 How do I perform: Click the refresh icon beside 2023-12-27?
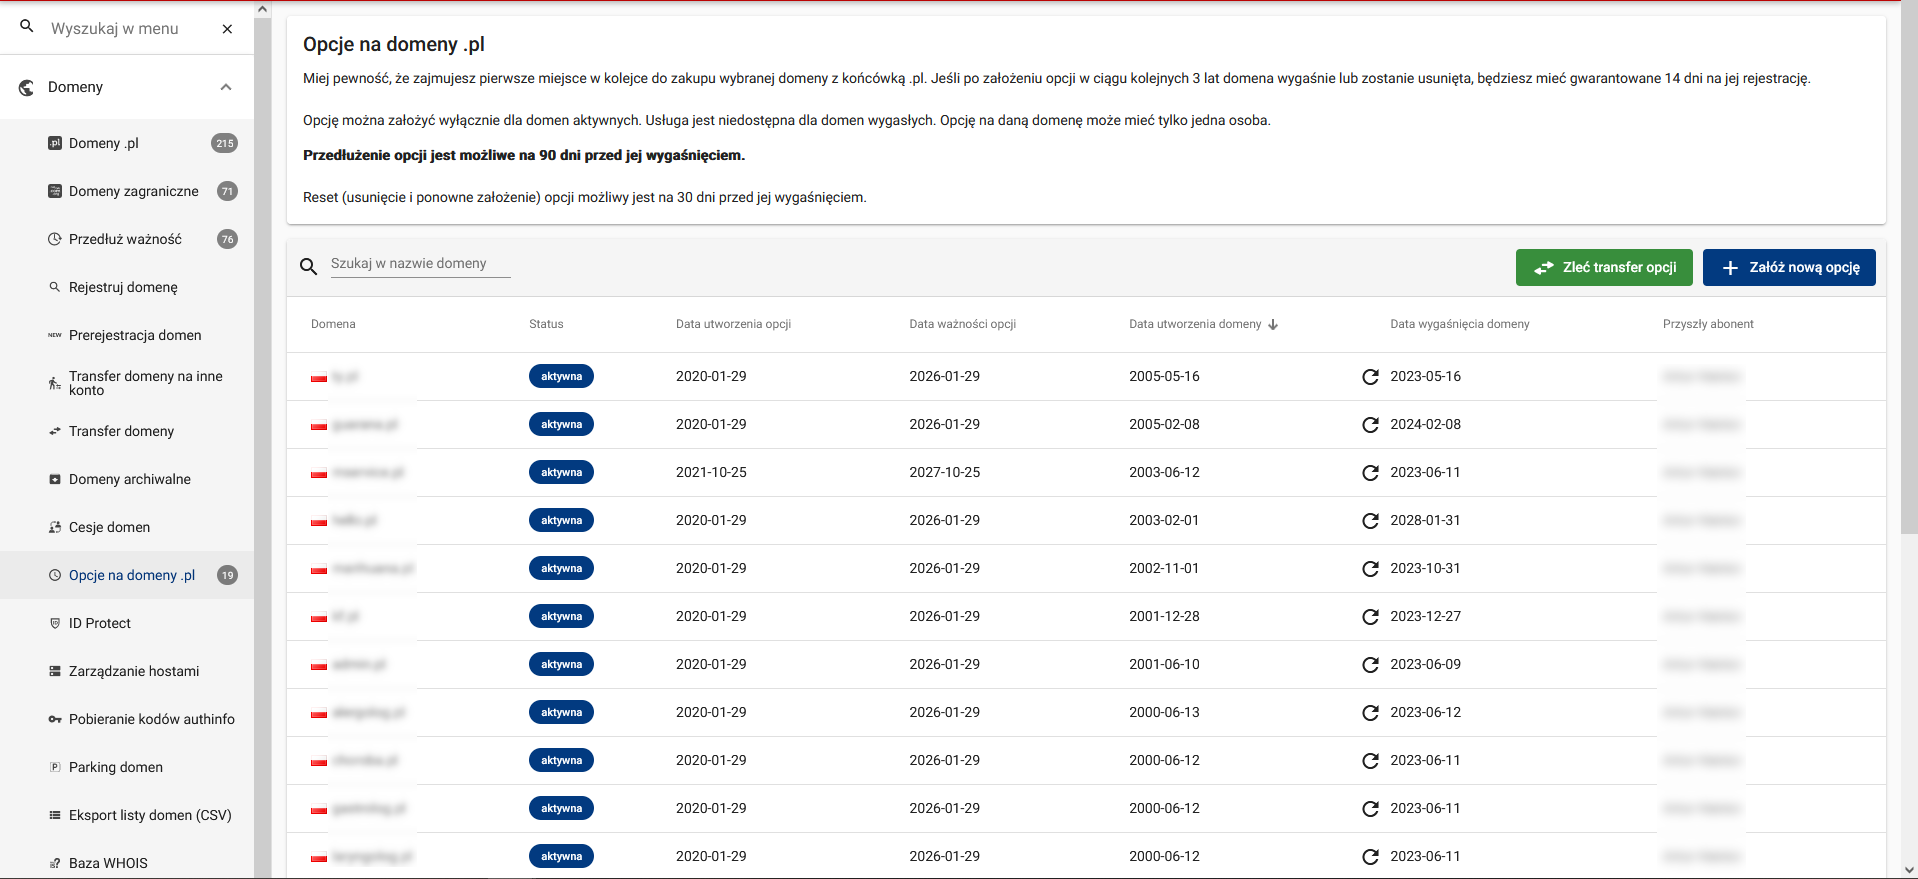point(1370,617)
